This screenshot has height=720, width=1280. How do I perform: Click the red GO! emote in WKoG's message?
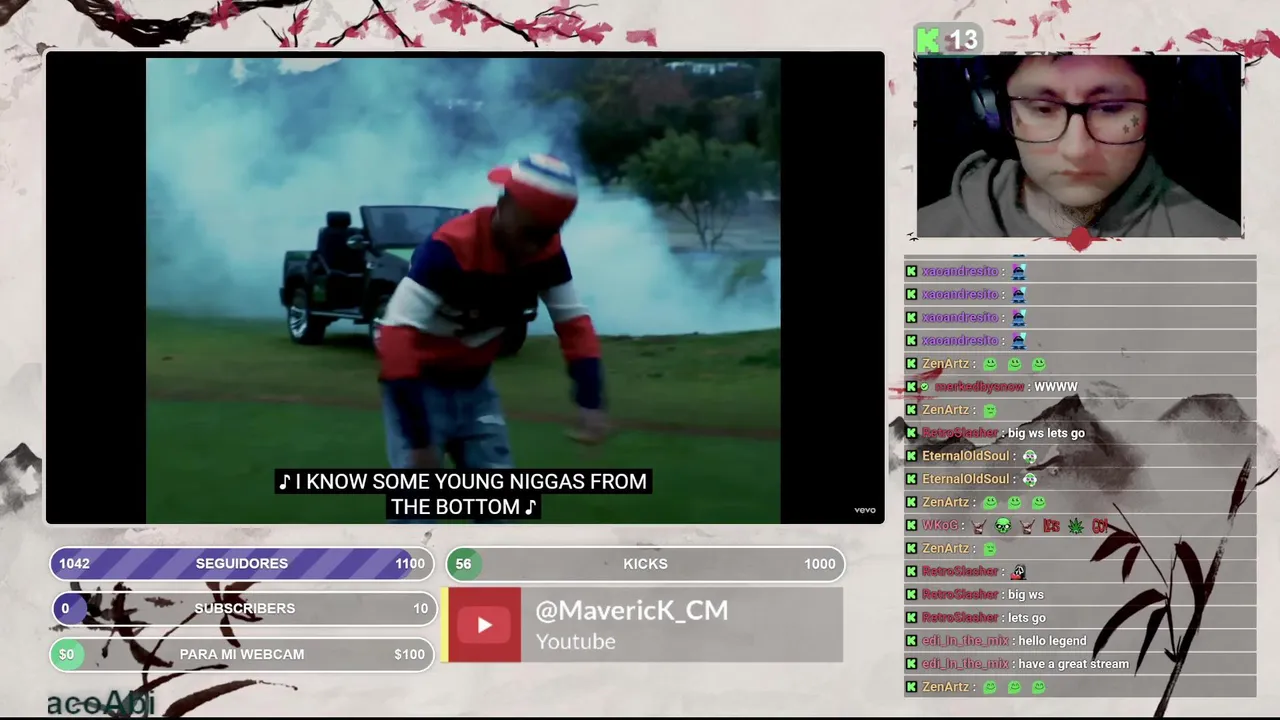pyautogui.click(x=1100, y=525)
